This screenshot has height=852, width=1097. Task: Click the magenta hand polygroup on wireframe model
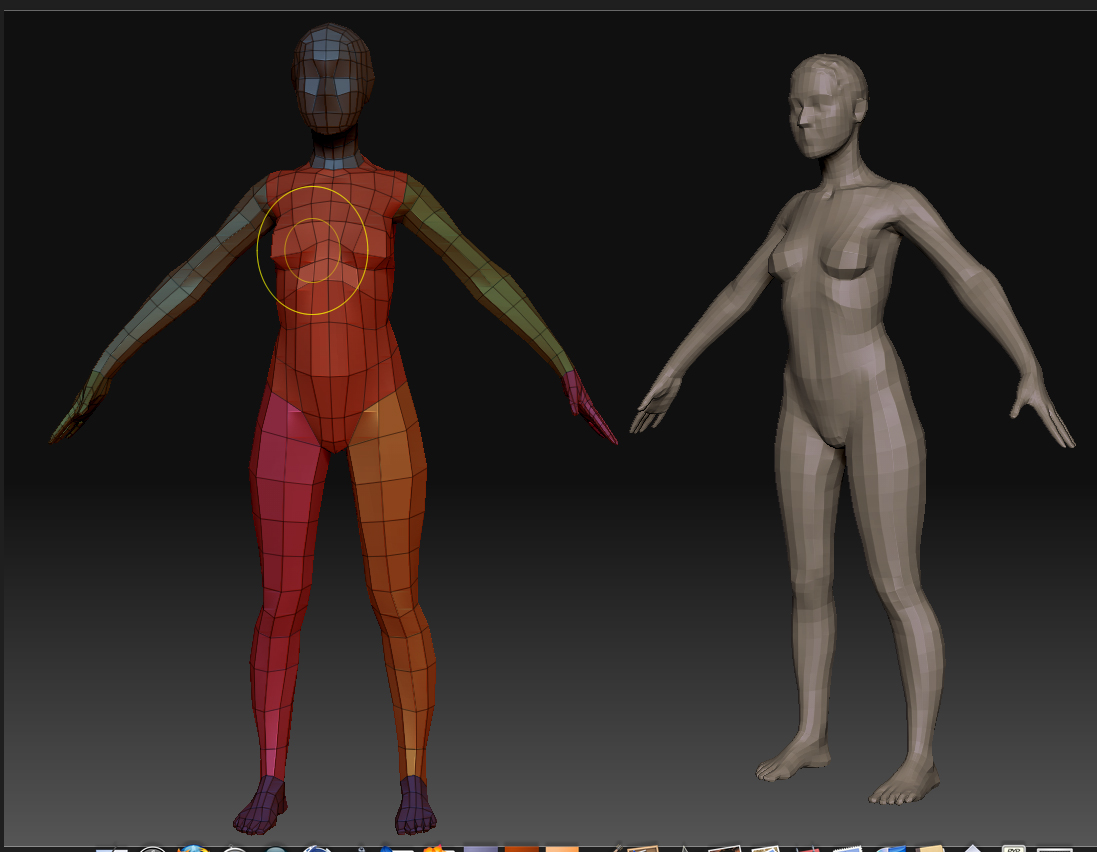(x=588, y=406)
